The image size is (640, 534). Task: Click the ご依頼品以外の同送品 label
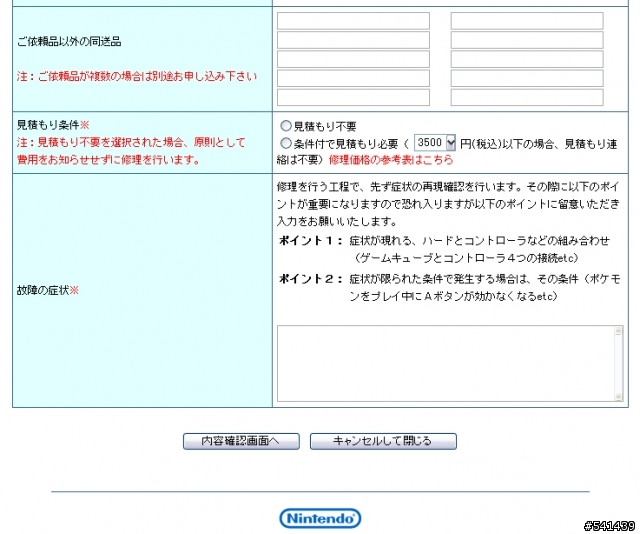[x=69, y=41]
